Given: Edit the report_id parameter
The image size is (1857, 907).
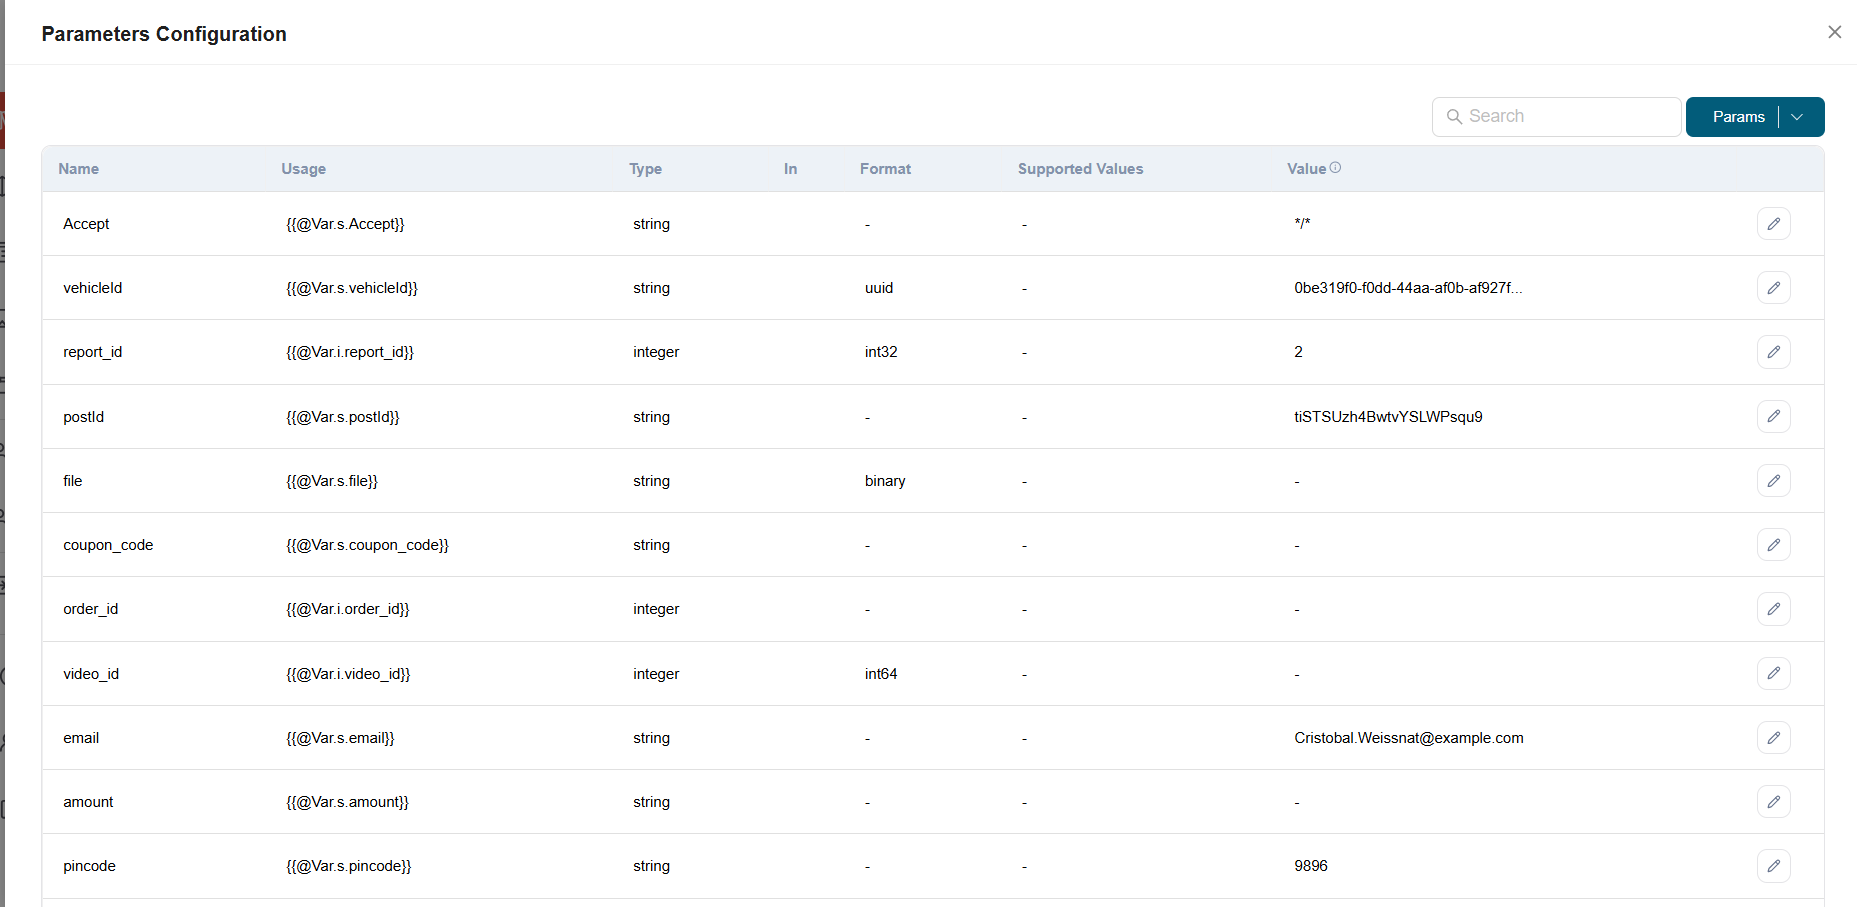Looking at the screenshot, I should click(1774, 351).
